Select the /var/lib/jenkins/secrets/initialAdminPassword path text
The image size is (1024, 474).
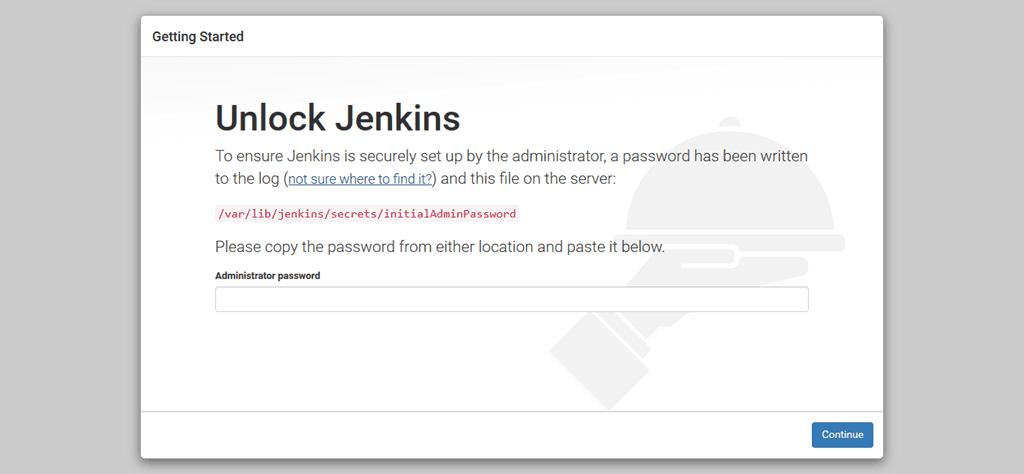[x=366, y=213]
